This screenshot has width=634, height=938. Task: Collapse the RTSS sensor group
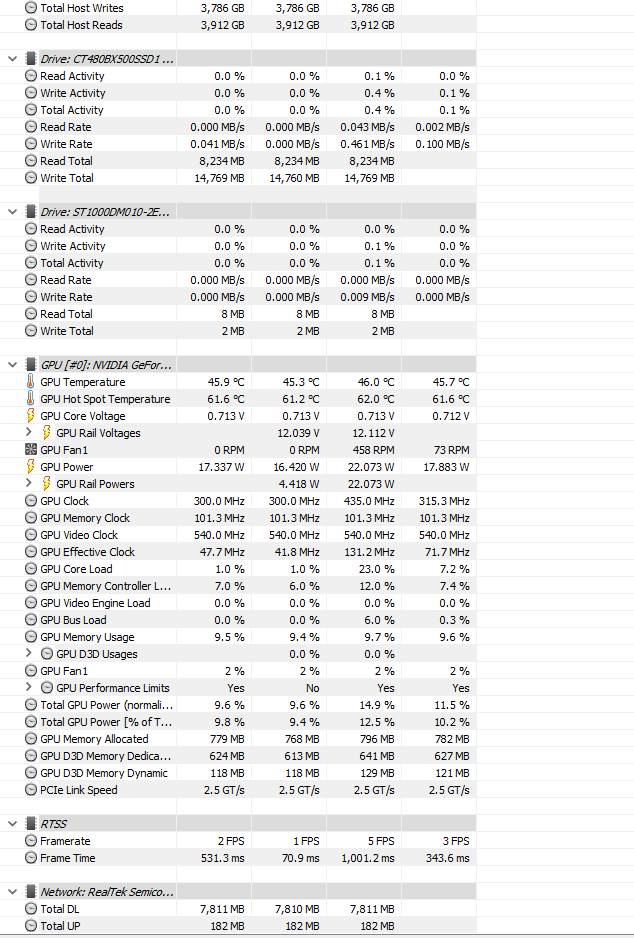point(12,824)
